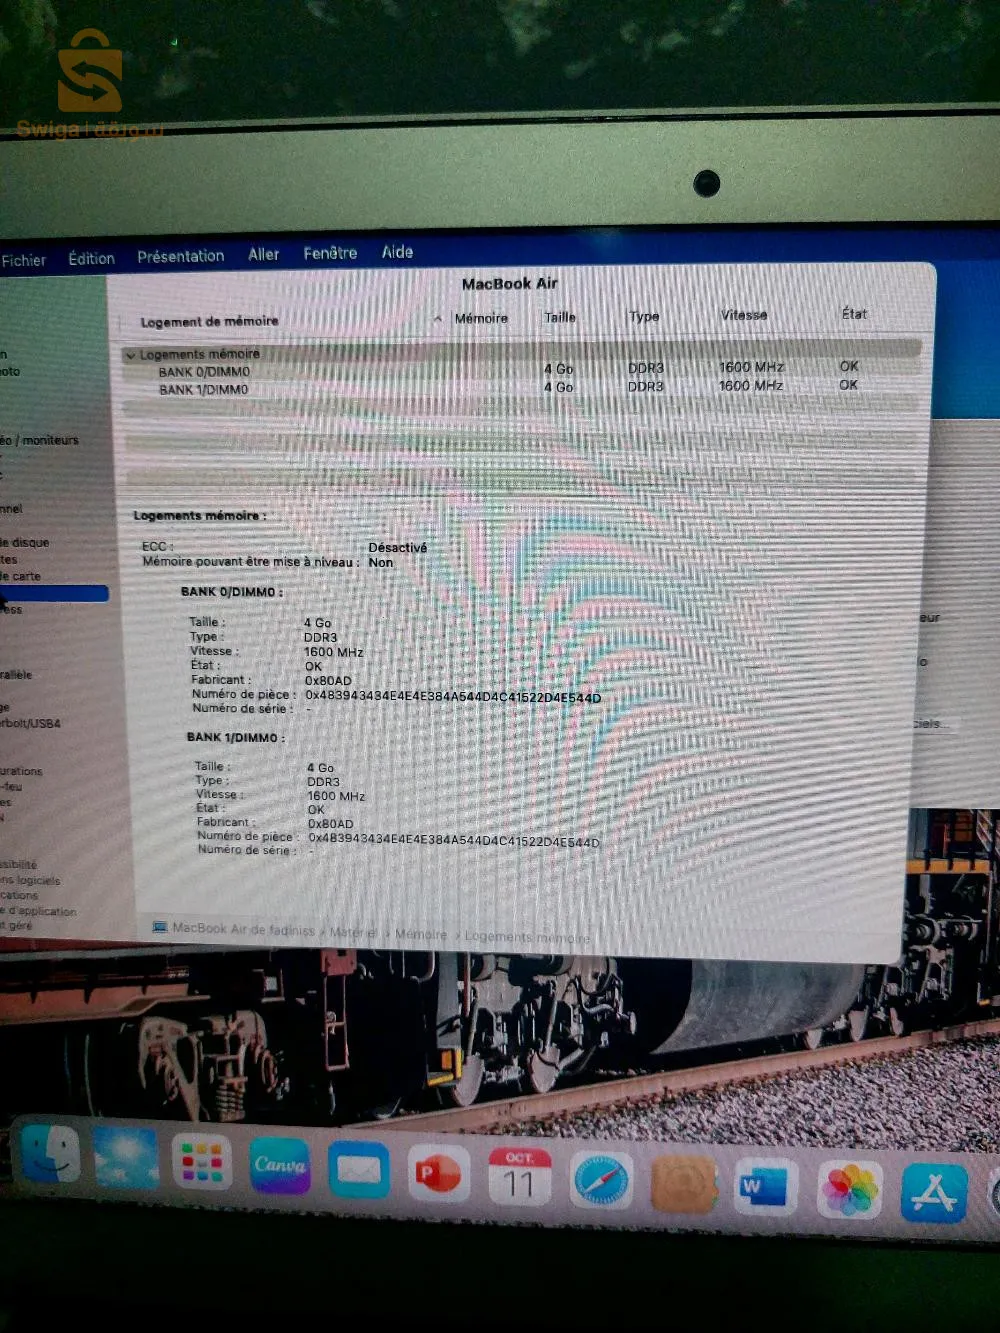Select BANK 1/DIMM0 row
The height and width of the screenshot is (1333, 1000).
[203, 390]
